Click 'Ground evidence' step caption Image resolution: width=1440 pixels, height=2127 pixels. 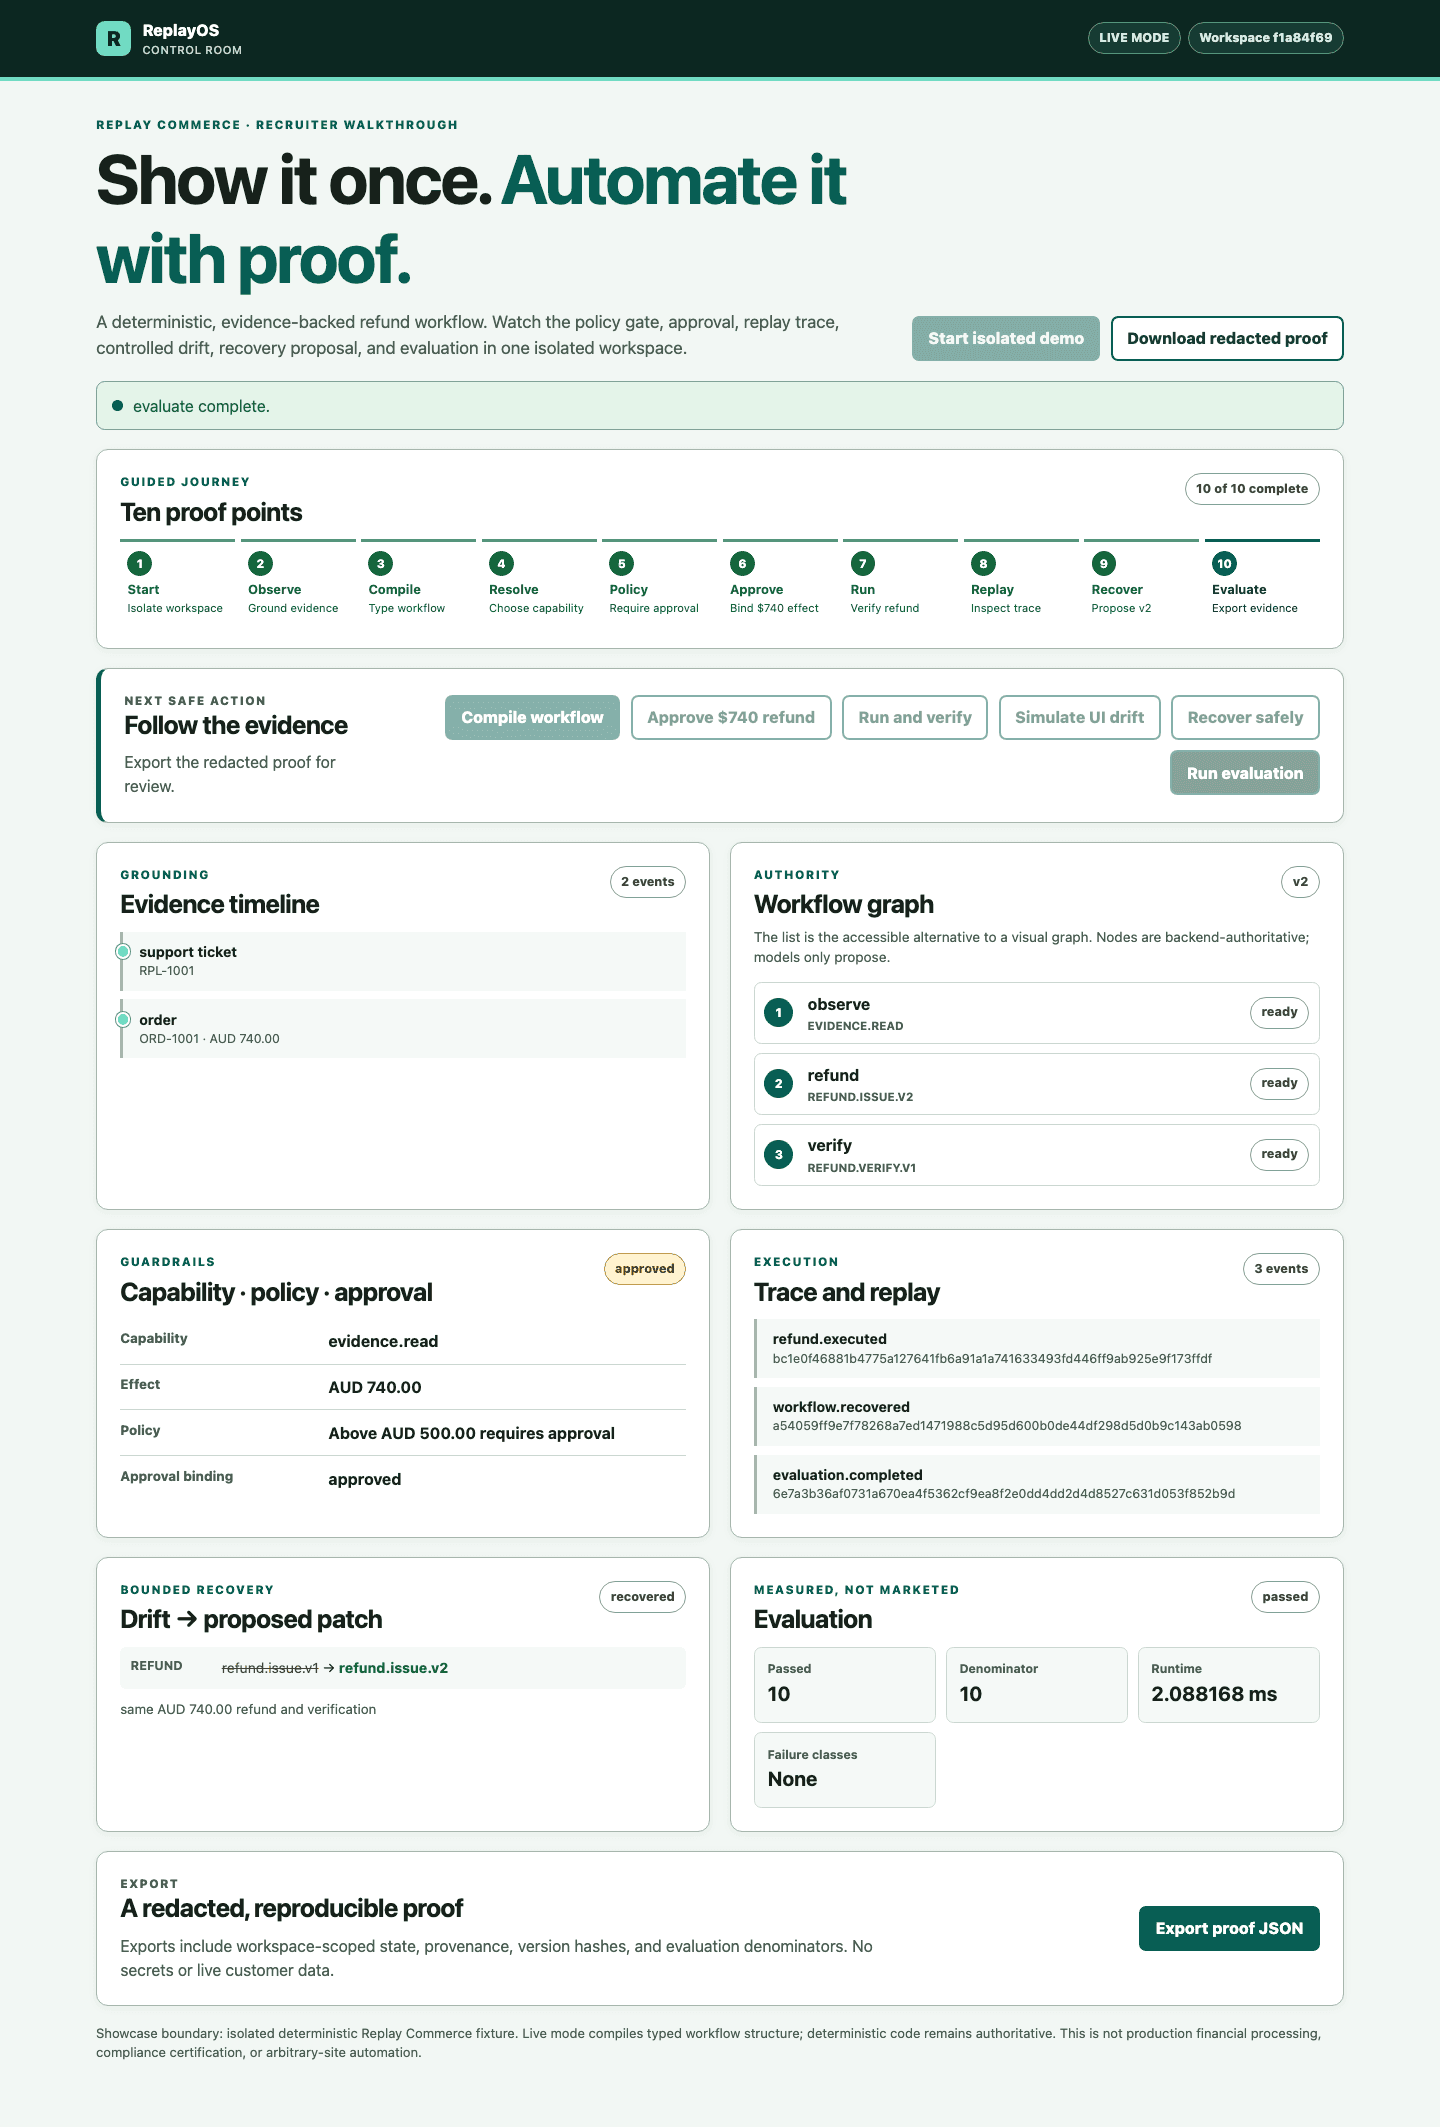(293, 608)
